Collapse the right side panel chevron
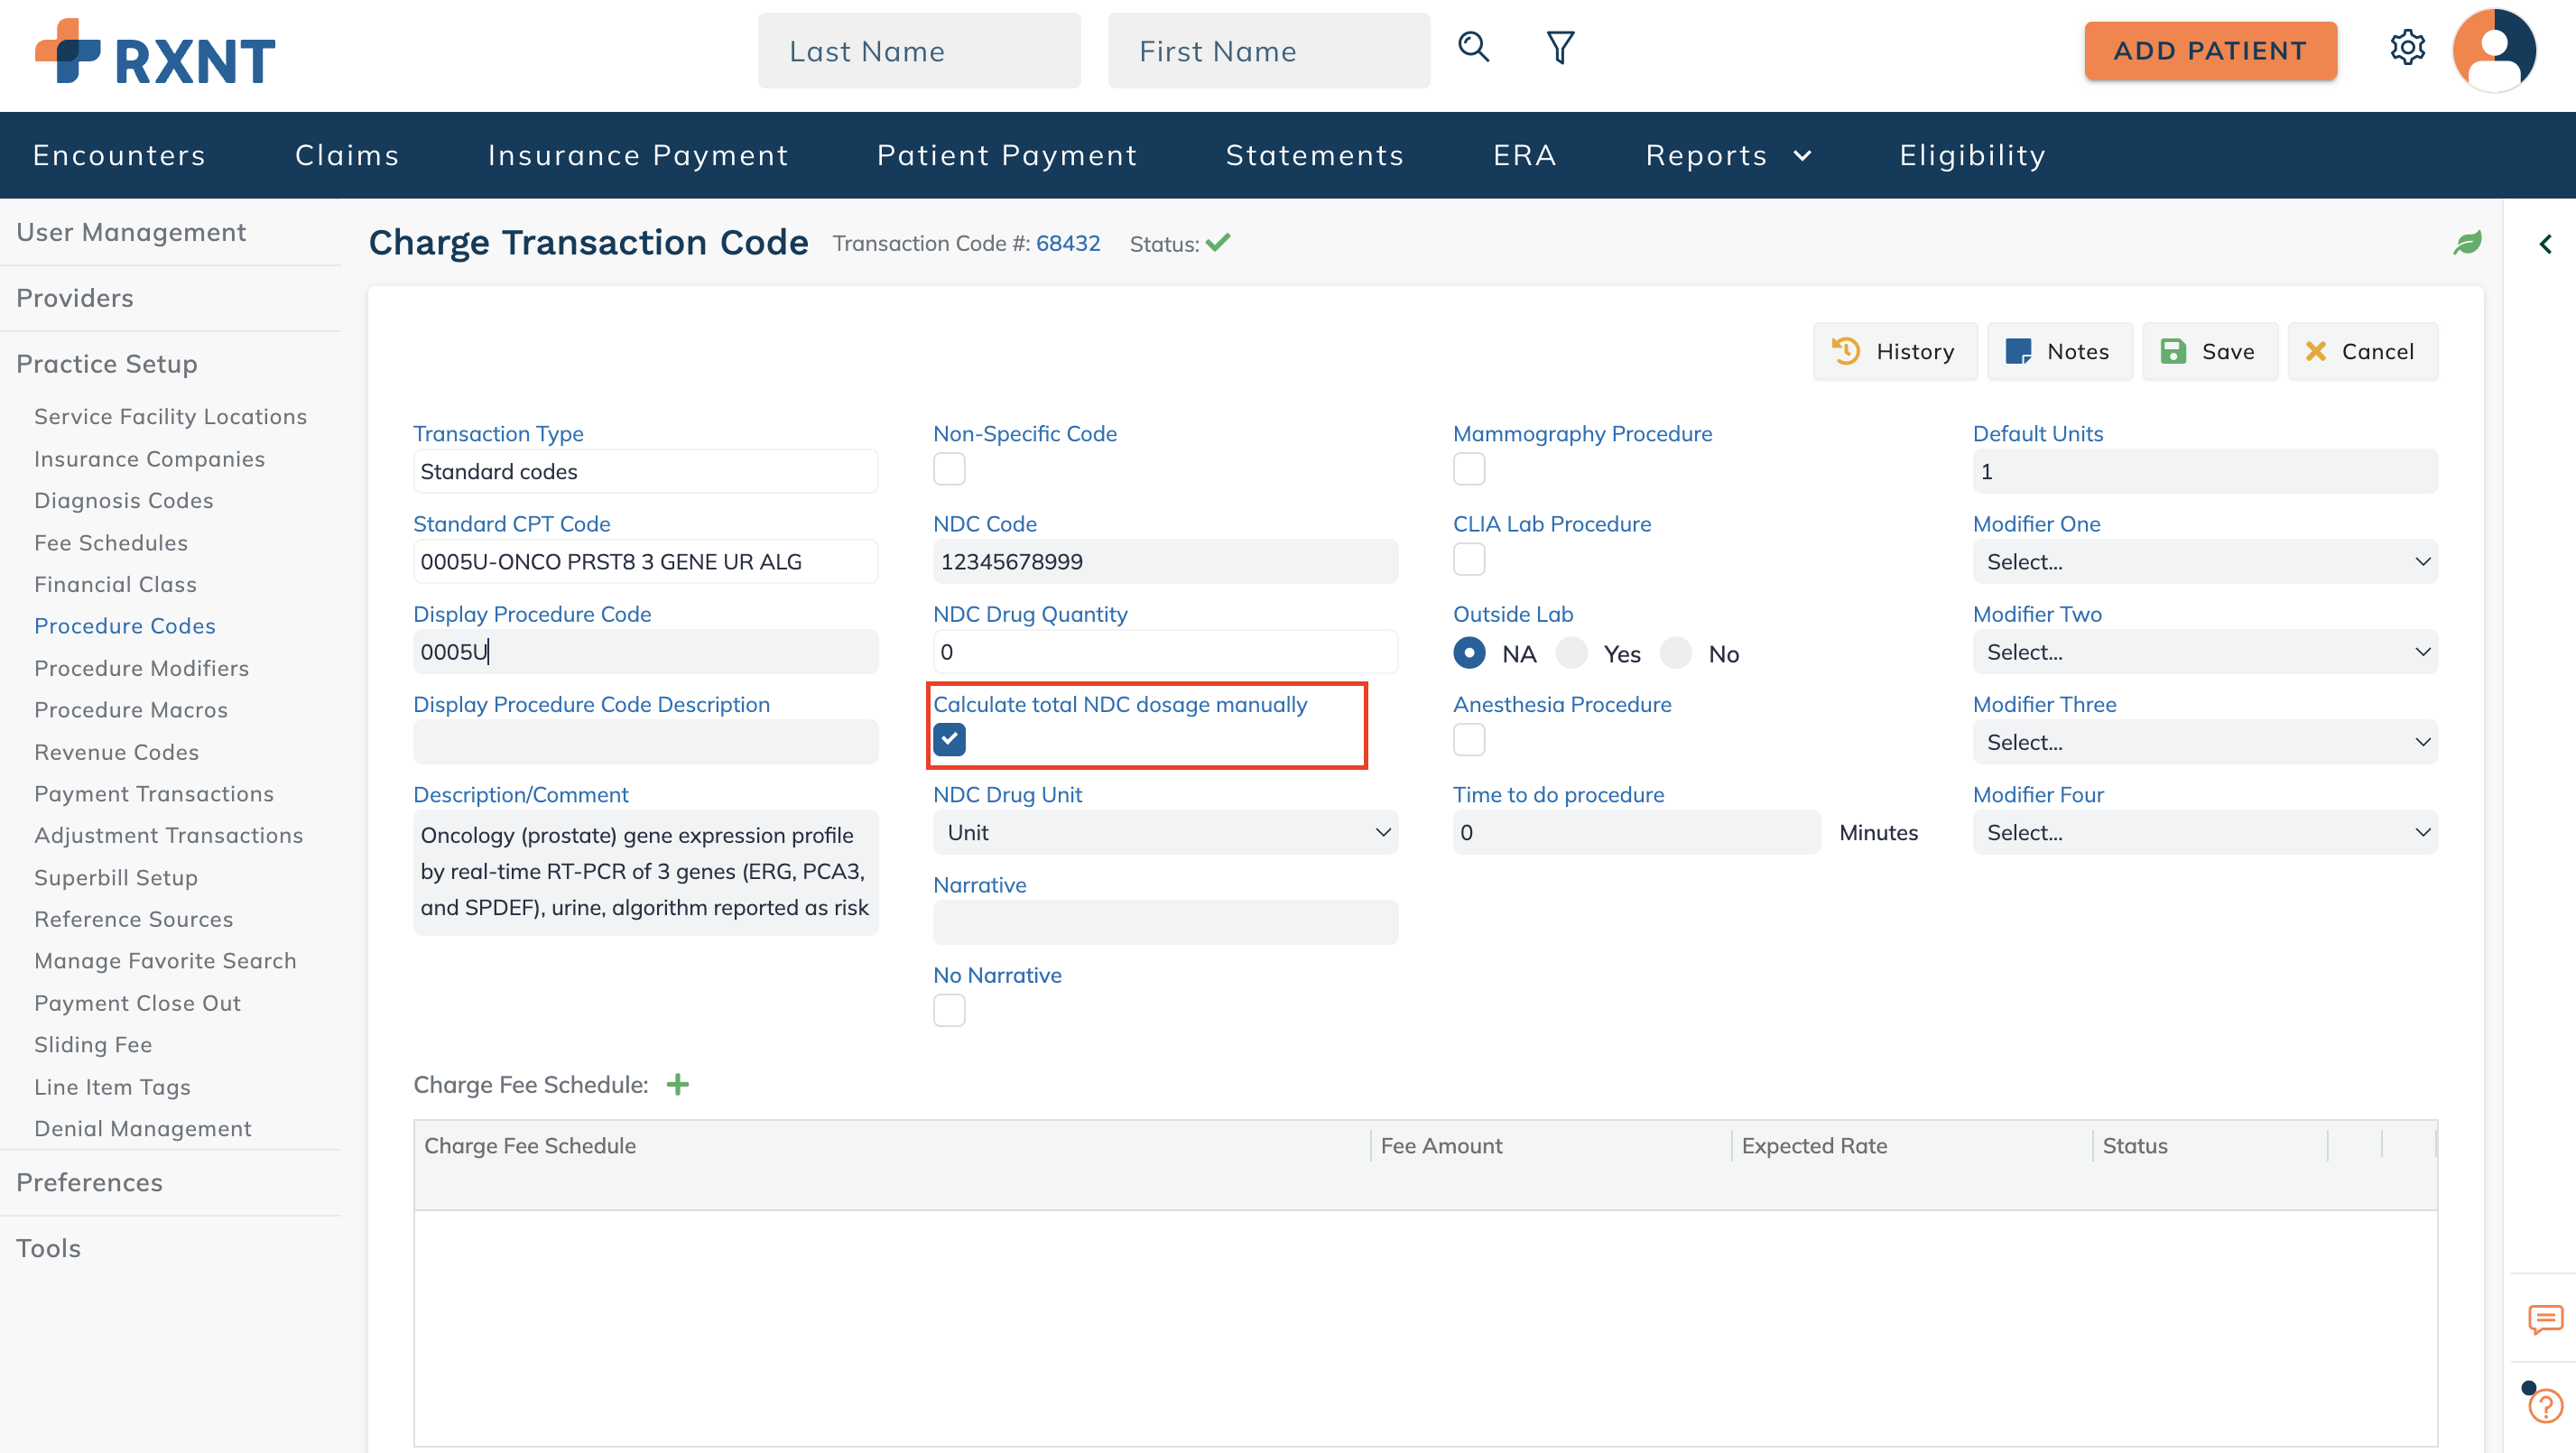The height and width of the screenshot is (1453, 2576). (2545, 244)
